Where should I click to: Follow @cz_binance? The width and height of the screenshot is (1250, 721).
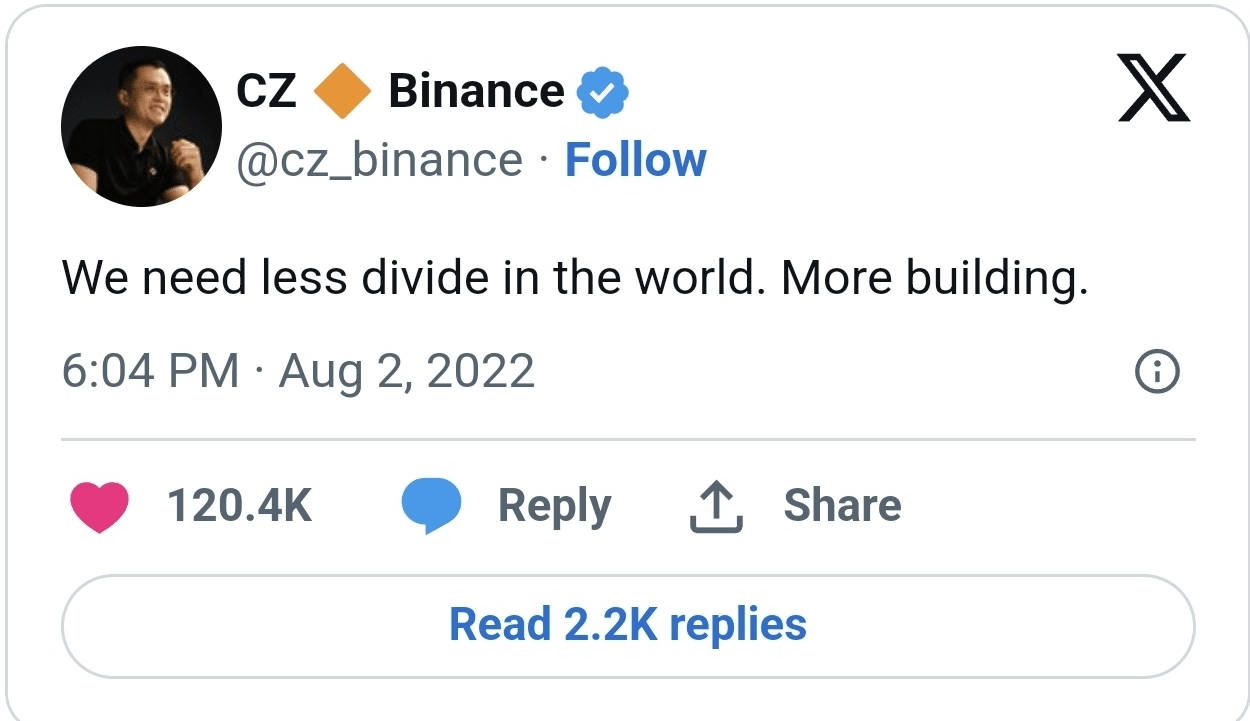pyautogui.click(x=635, y=158)
